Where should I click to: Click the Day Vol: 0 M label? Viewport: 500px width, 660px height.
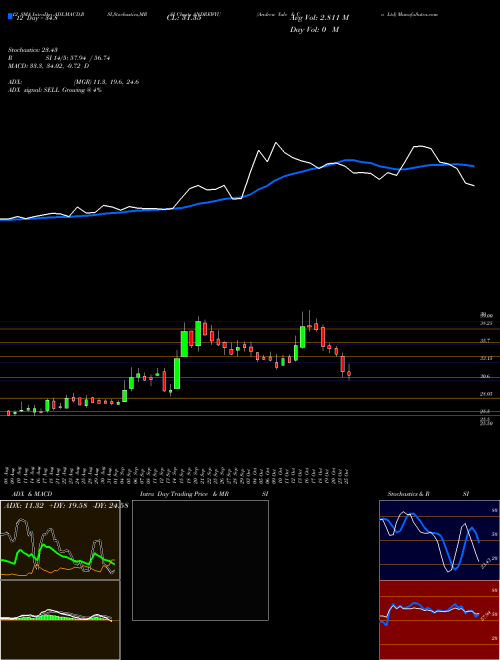(314, 30)
